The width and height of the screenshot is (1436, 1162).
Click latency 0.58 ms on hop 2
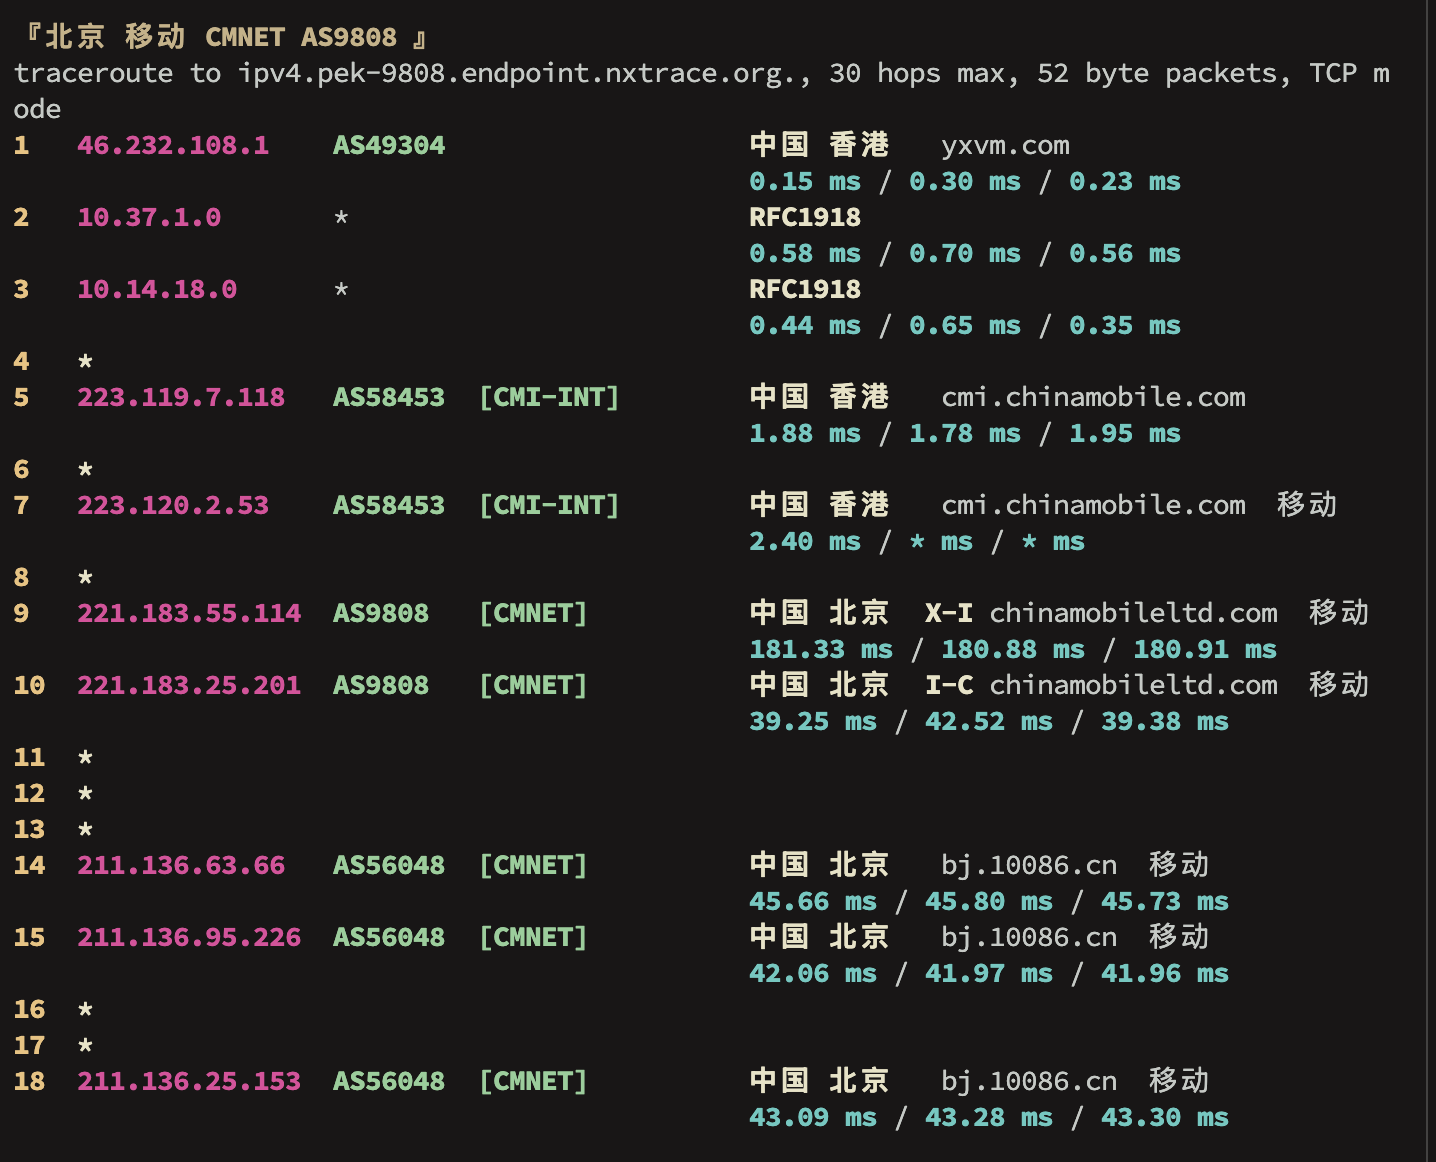[x=805, y=253]
